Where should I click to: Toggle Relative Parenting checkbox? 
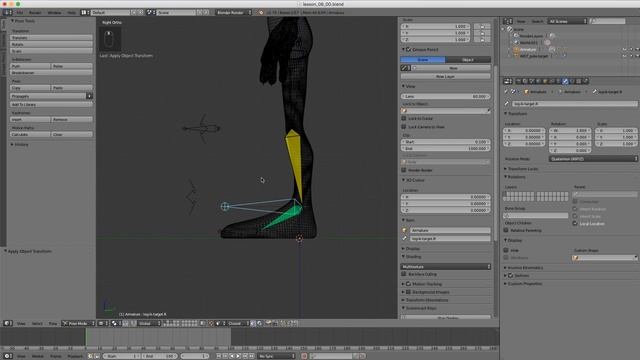coord(507,231)
